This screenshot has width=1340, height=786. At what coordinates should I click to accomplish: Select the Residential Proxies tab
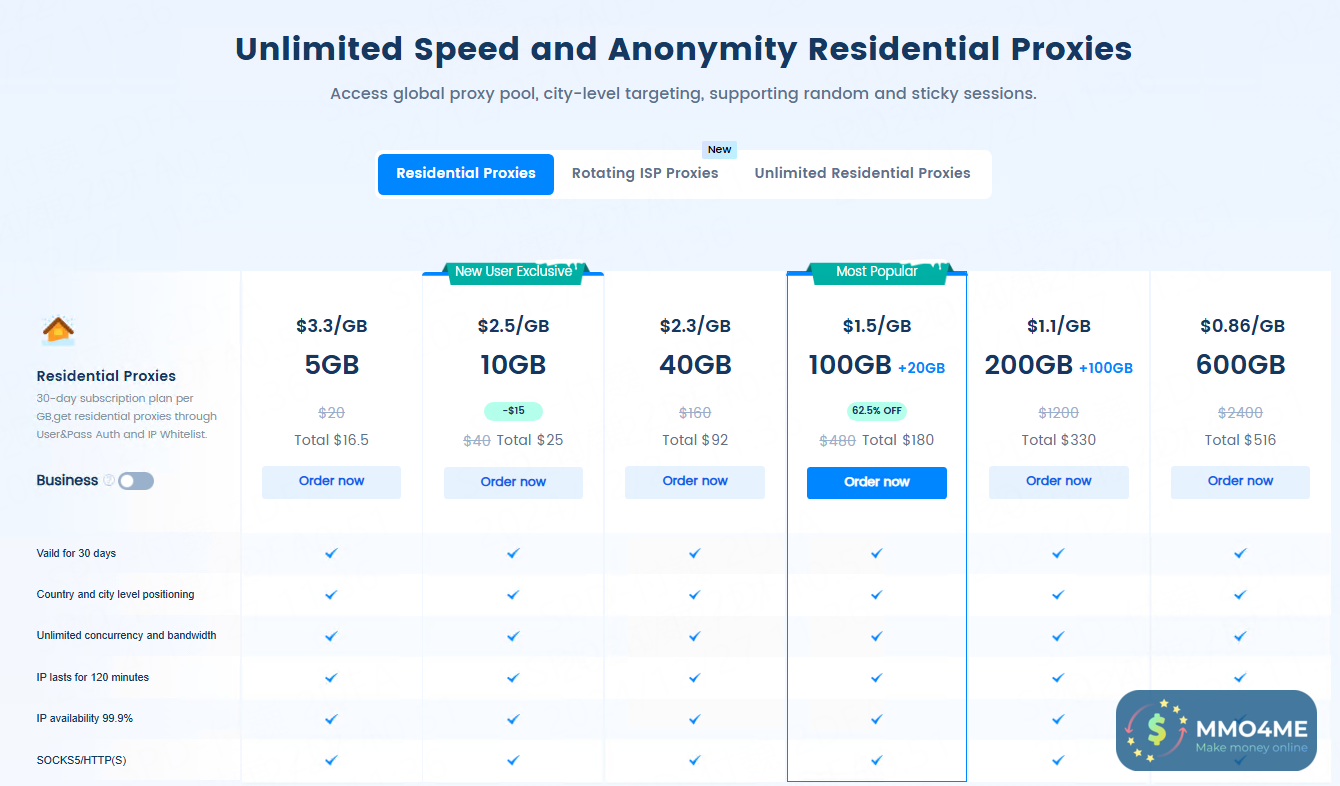[466, 174]
